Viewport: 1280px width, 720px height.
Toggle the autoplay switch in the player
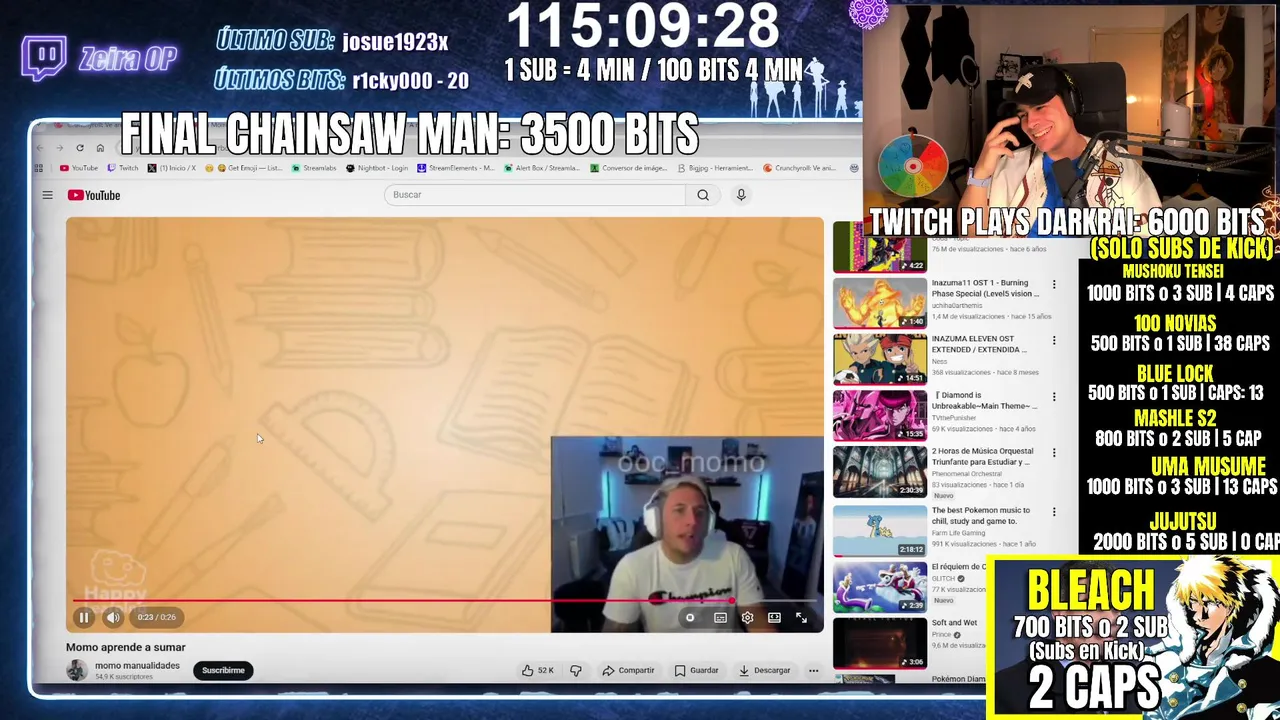(x=690, y=618)
